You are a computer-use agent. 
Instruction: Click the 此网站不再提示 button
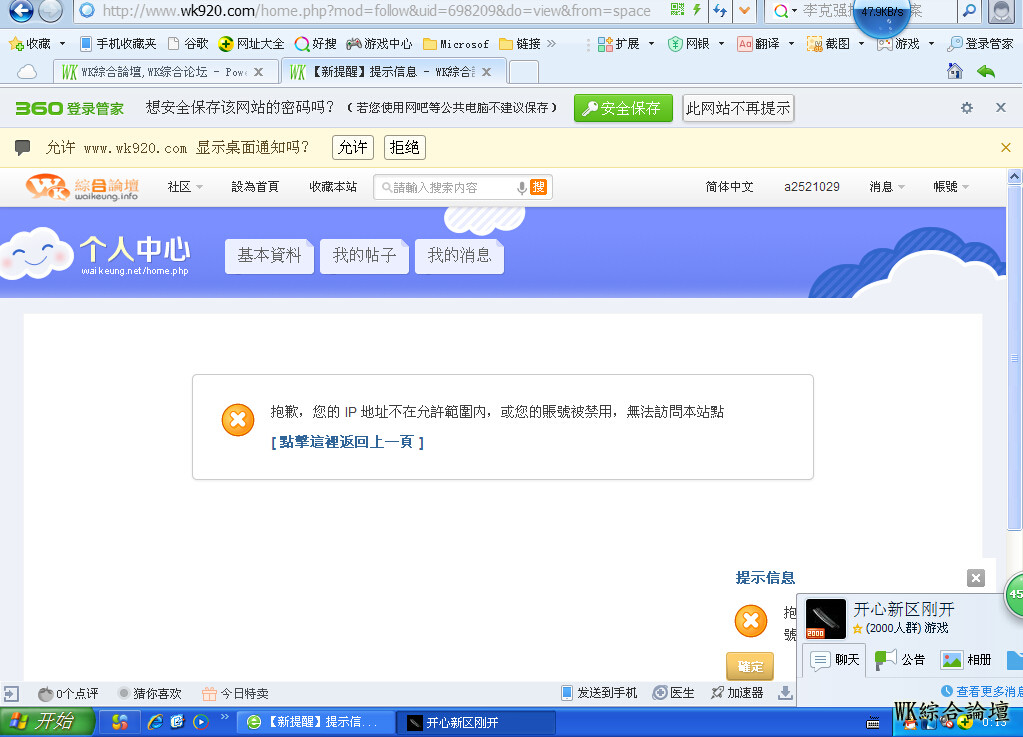[x=738, y=108]
